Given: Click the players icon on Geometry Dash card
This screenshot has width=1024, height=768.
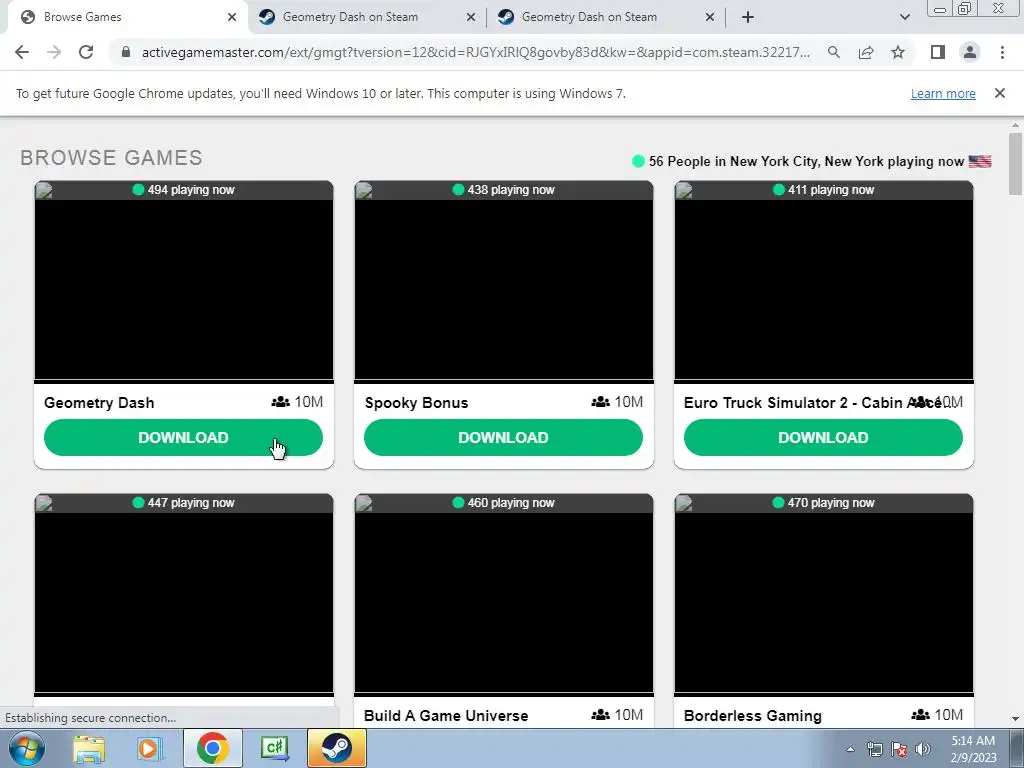Looking at the screenshot, I should pos(280,402).
